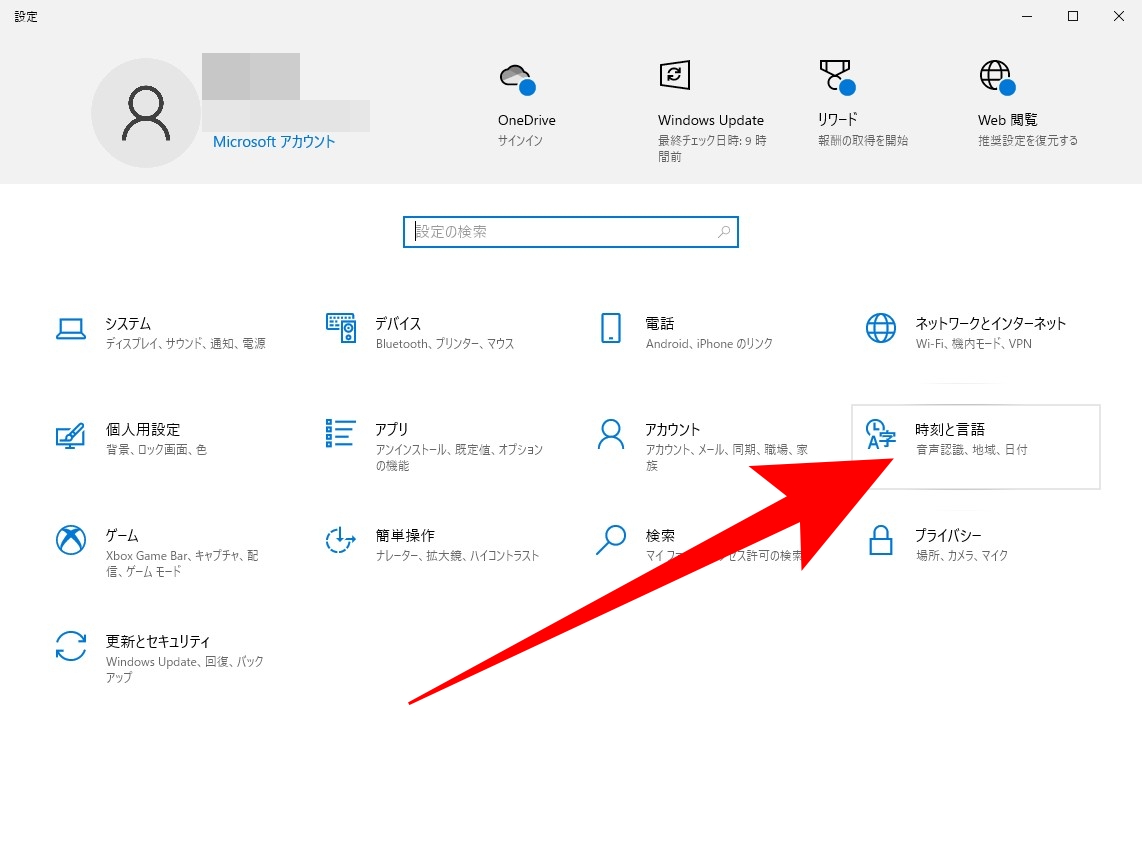Open the ゲーム Xbox icon
The width and height of the screenshot is (1142, 841).
71,540
